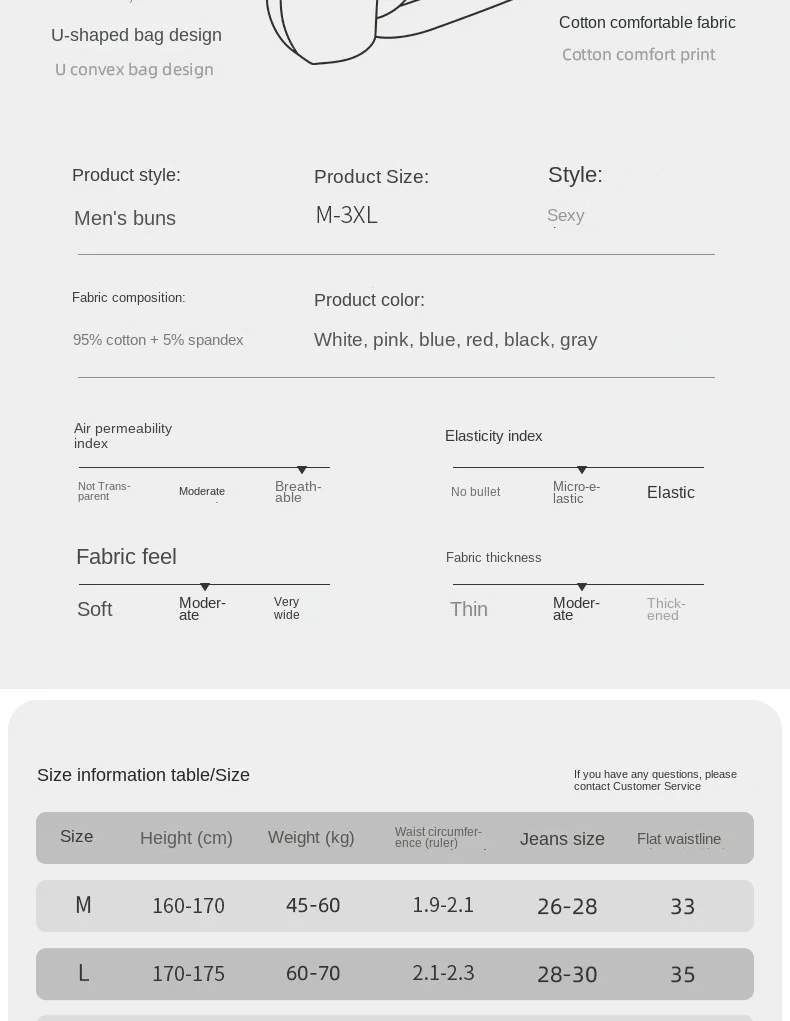
Task: Select the "Elastic" elasticity label
Action: tap(670, 492)
